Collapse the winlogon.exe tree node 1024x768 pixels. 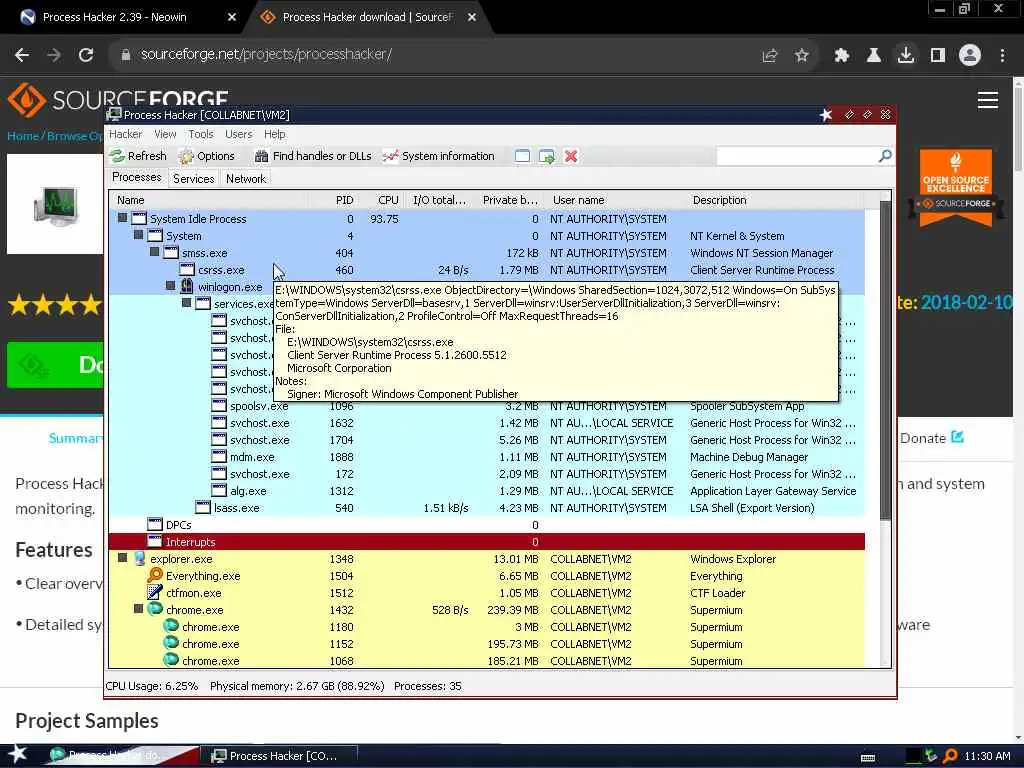170,286
